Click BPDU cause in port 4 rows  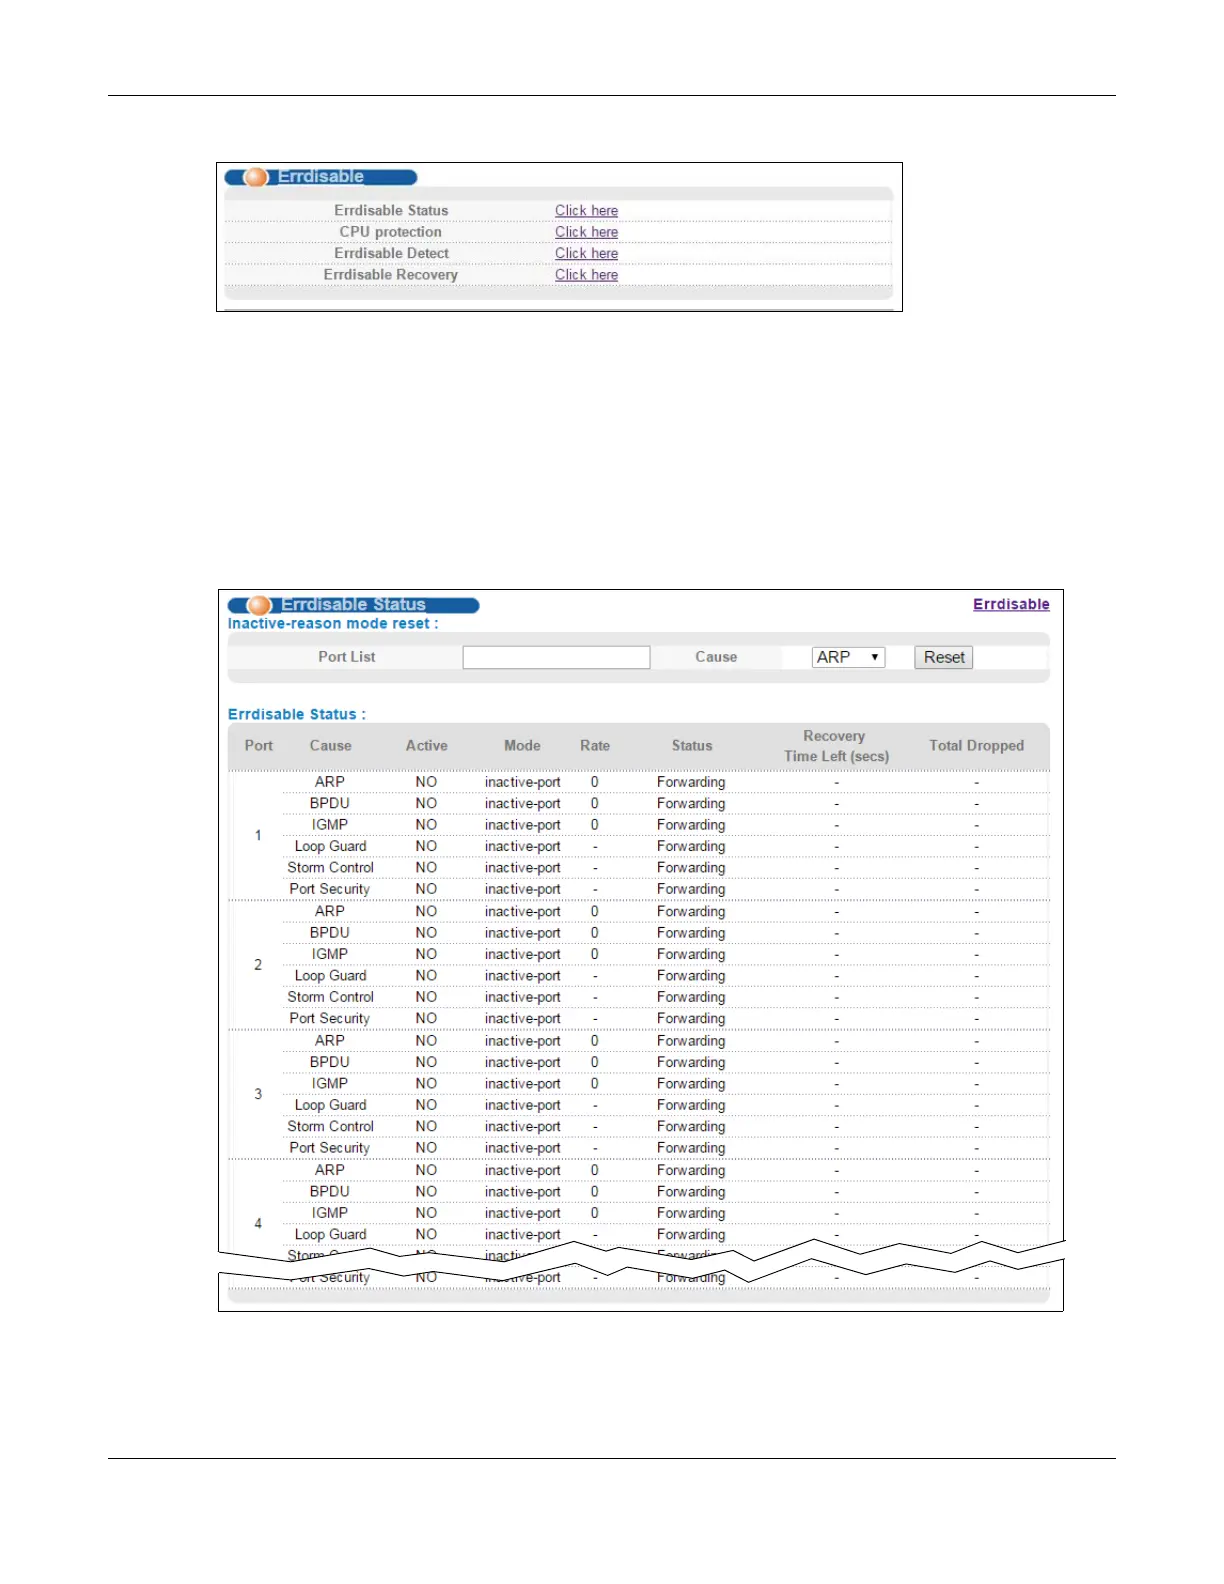[330, 1192]
